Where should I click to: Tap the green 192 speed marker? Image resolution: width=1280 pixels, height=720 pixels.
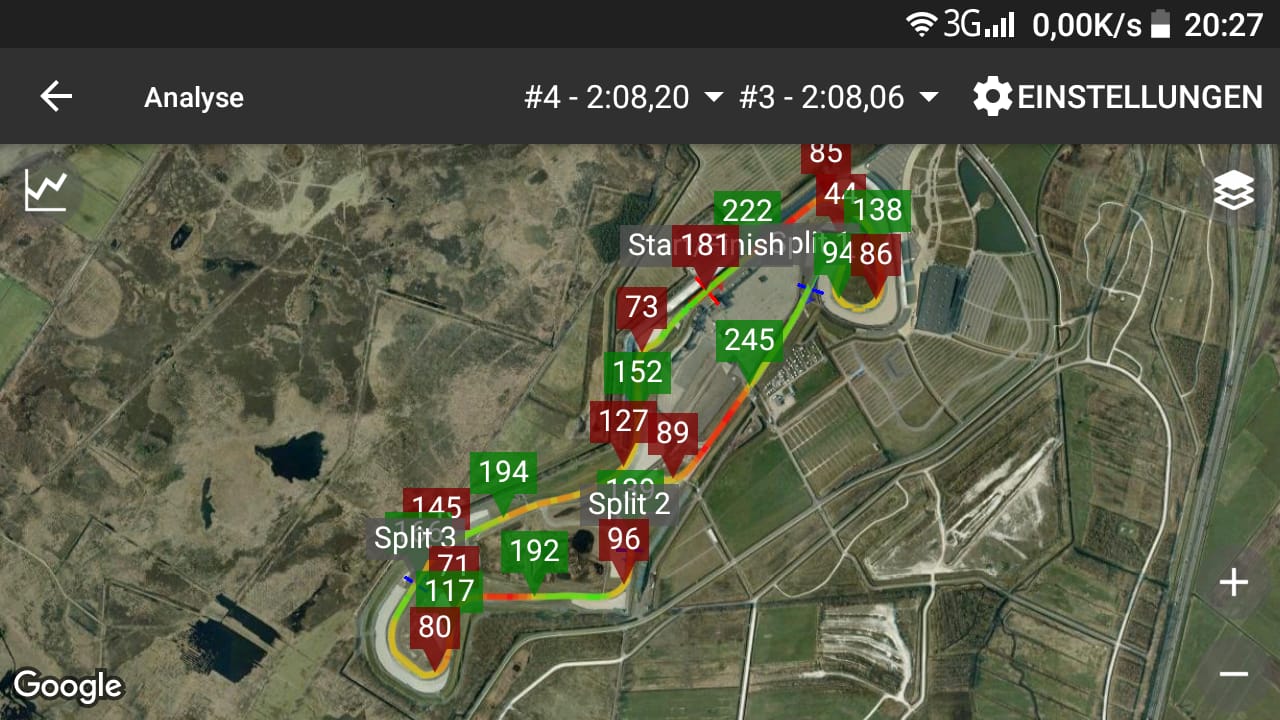click(x=534, y=552)
